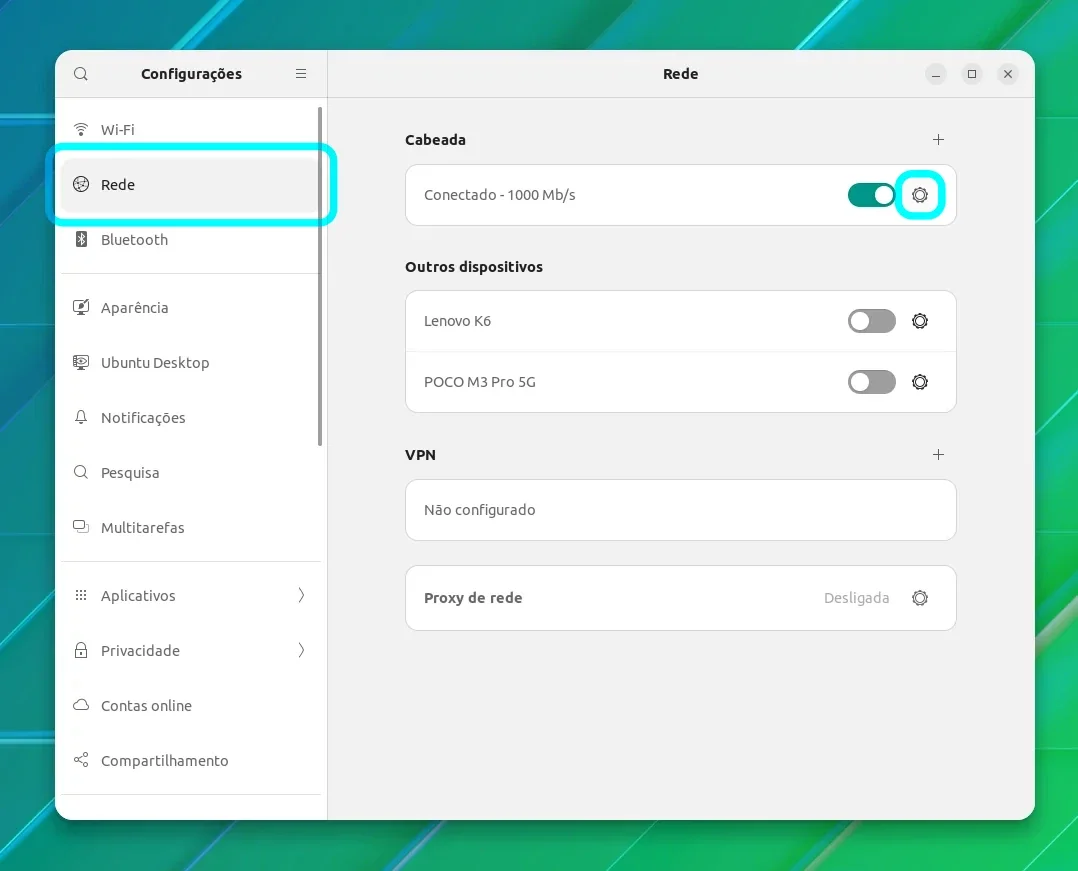Open the wired connection gear settings
This screenshot has width=1078, height=871.
tap(919, 195)
